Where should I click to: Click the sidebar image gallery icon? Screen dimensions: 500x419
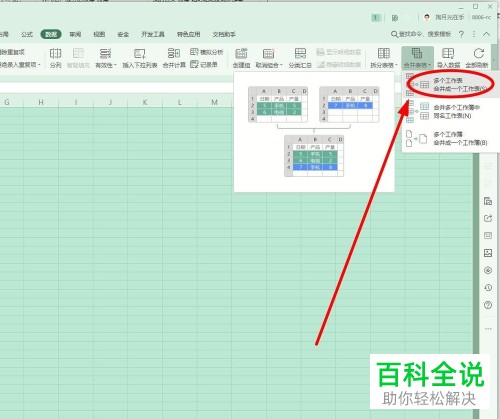tap(488, 253)
